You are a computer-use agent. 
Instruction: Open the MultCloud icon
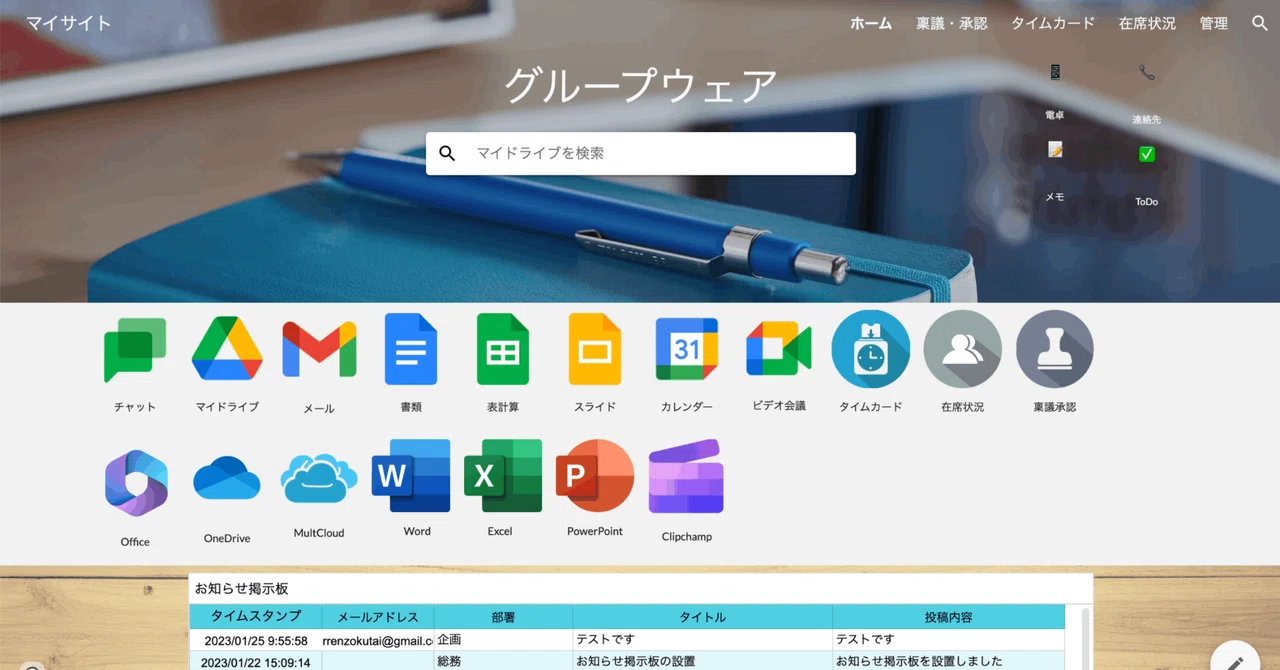(x=319, y=478)
